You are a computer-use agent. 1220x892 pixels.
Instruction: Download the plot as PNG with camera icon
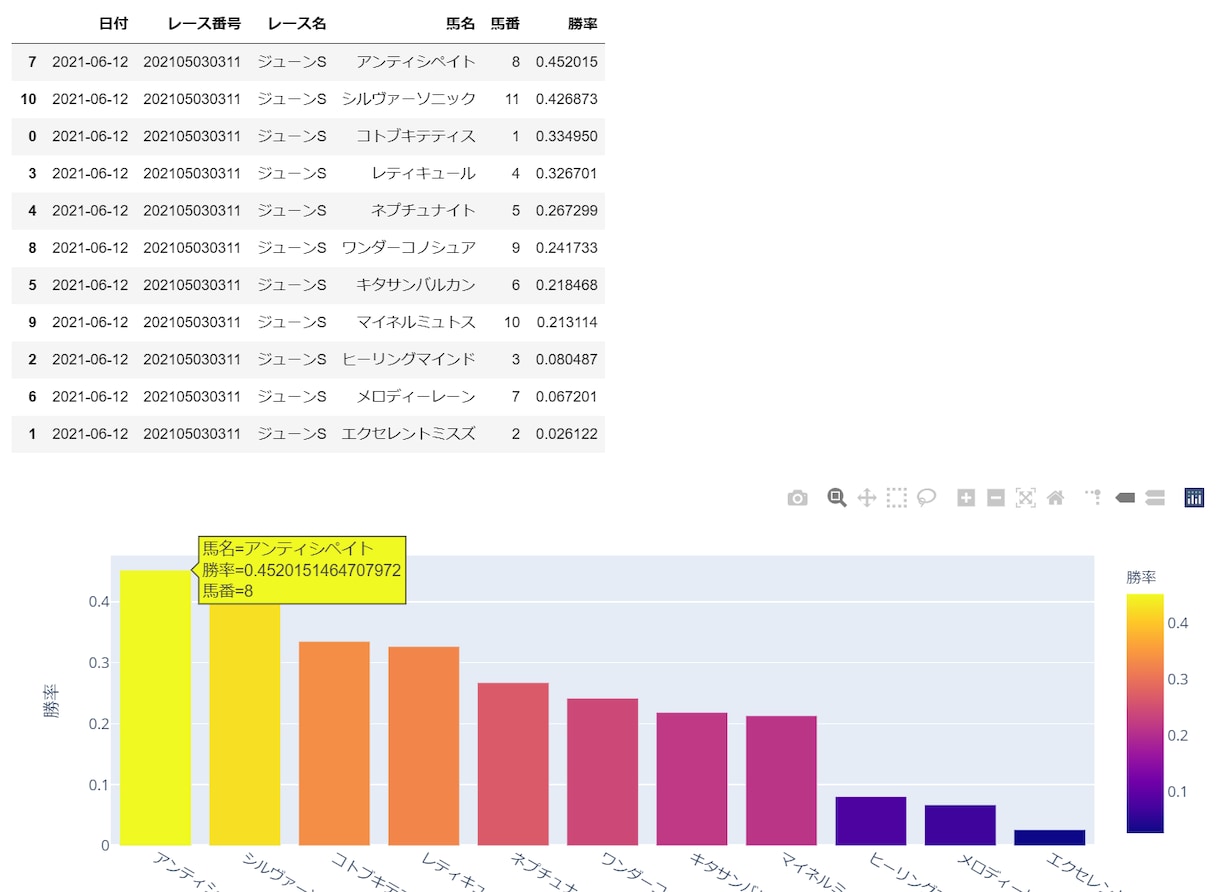tap(797, 498)
